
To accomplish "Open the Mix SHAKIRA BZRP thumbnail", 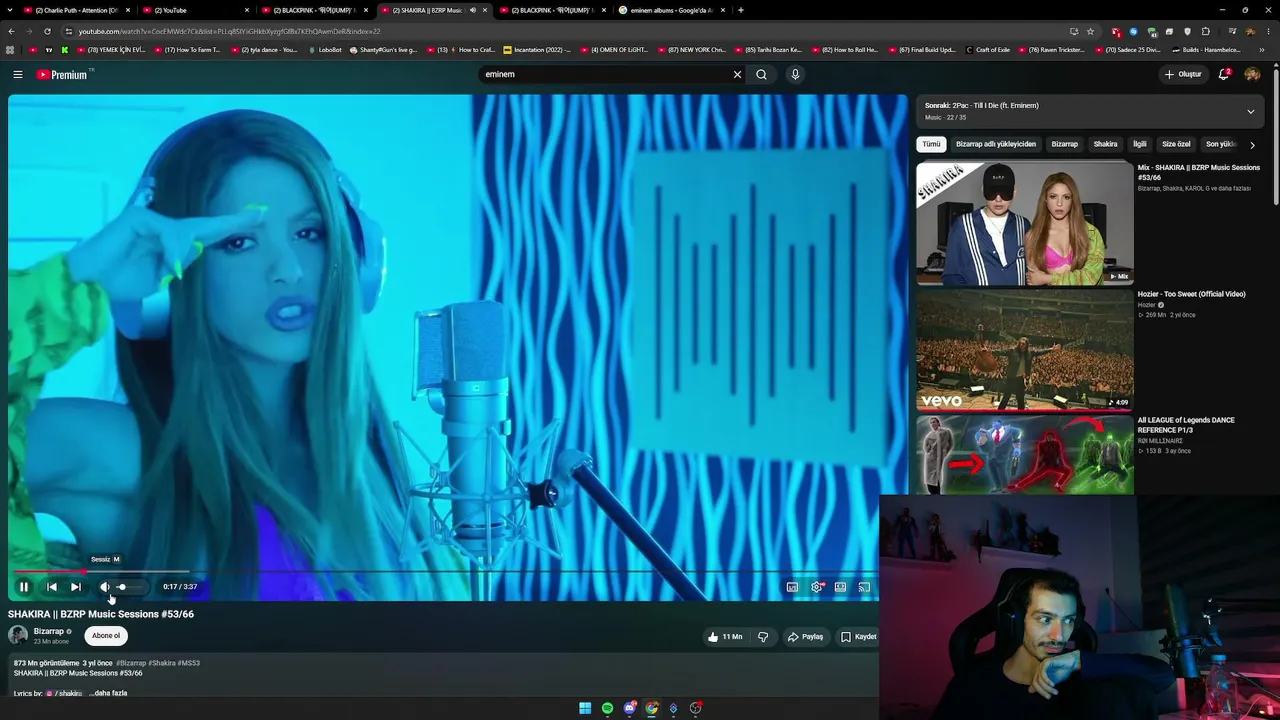I will pyautogui.click(x=1025, y=224).
